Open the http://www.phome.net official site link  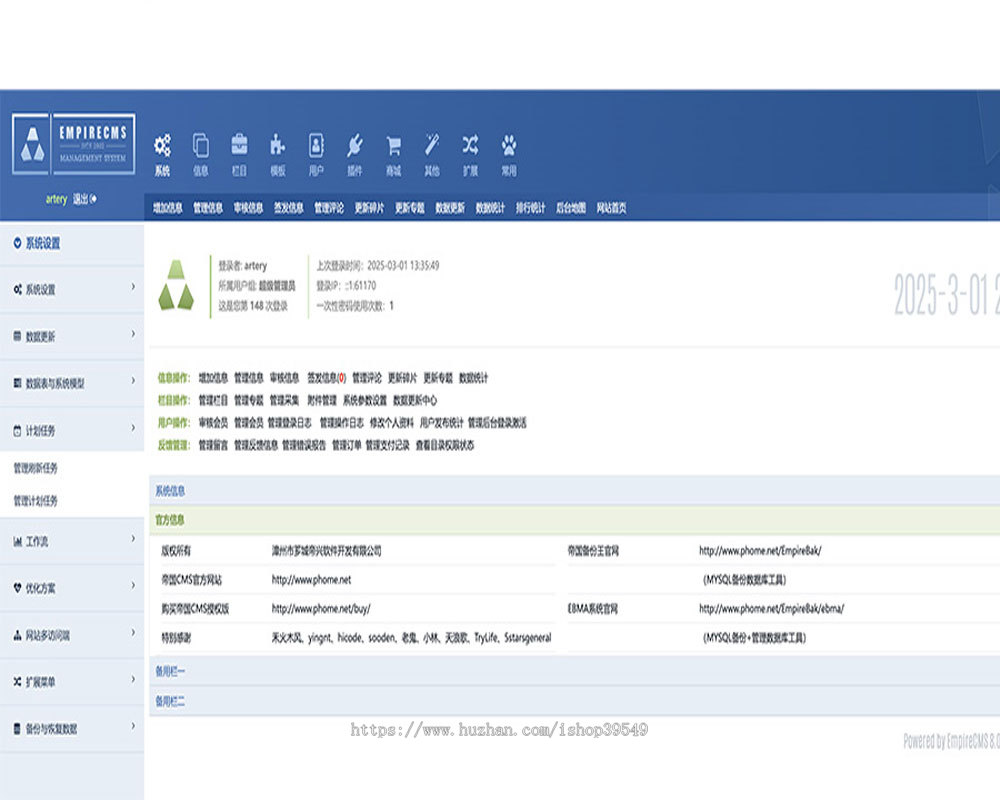(311, 580)
